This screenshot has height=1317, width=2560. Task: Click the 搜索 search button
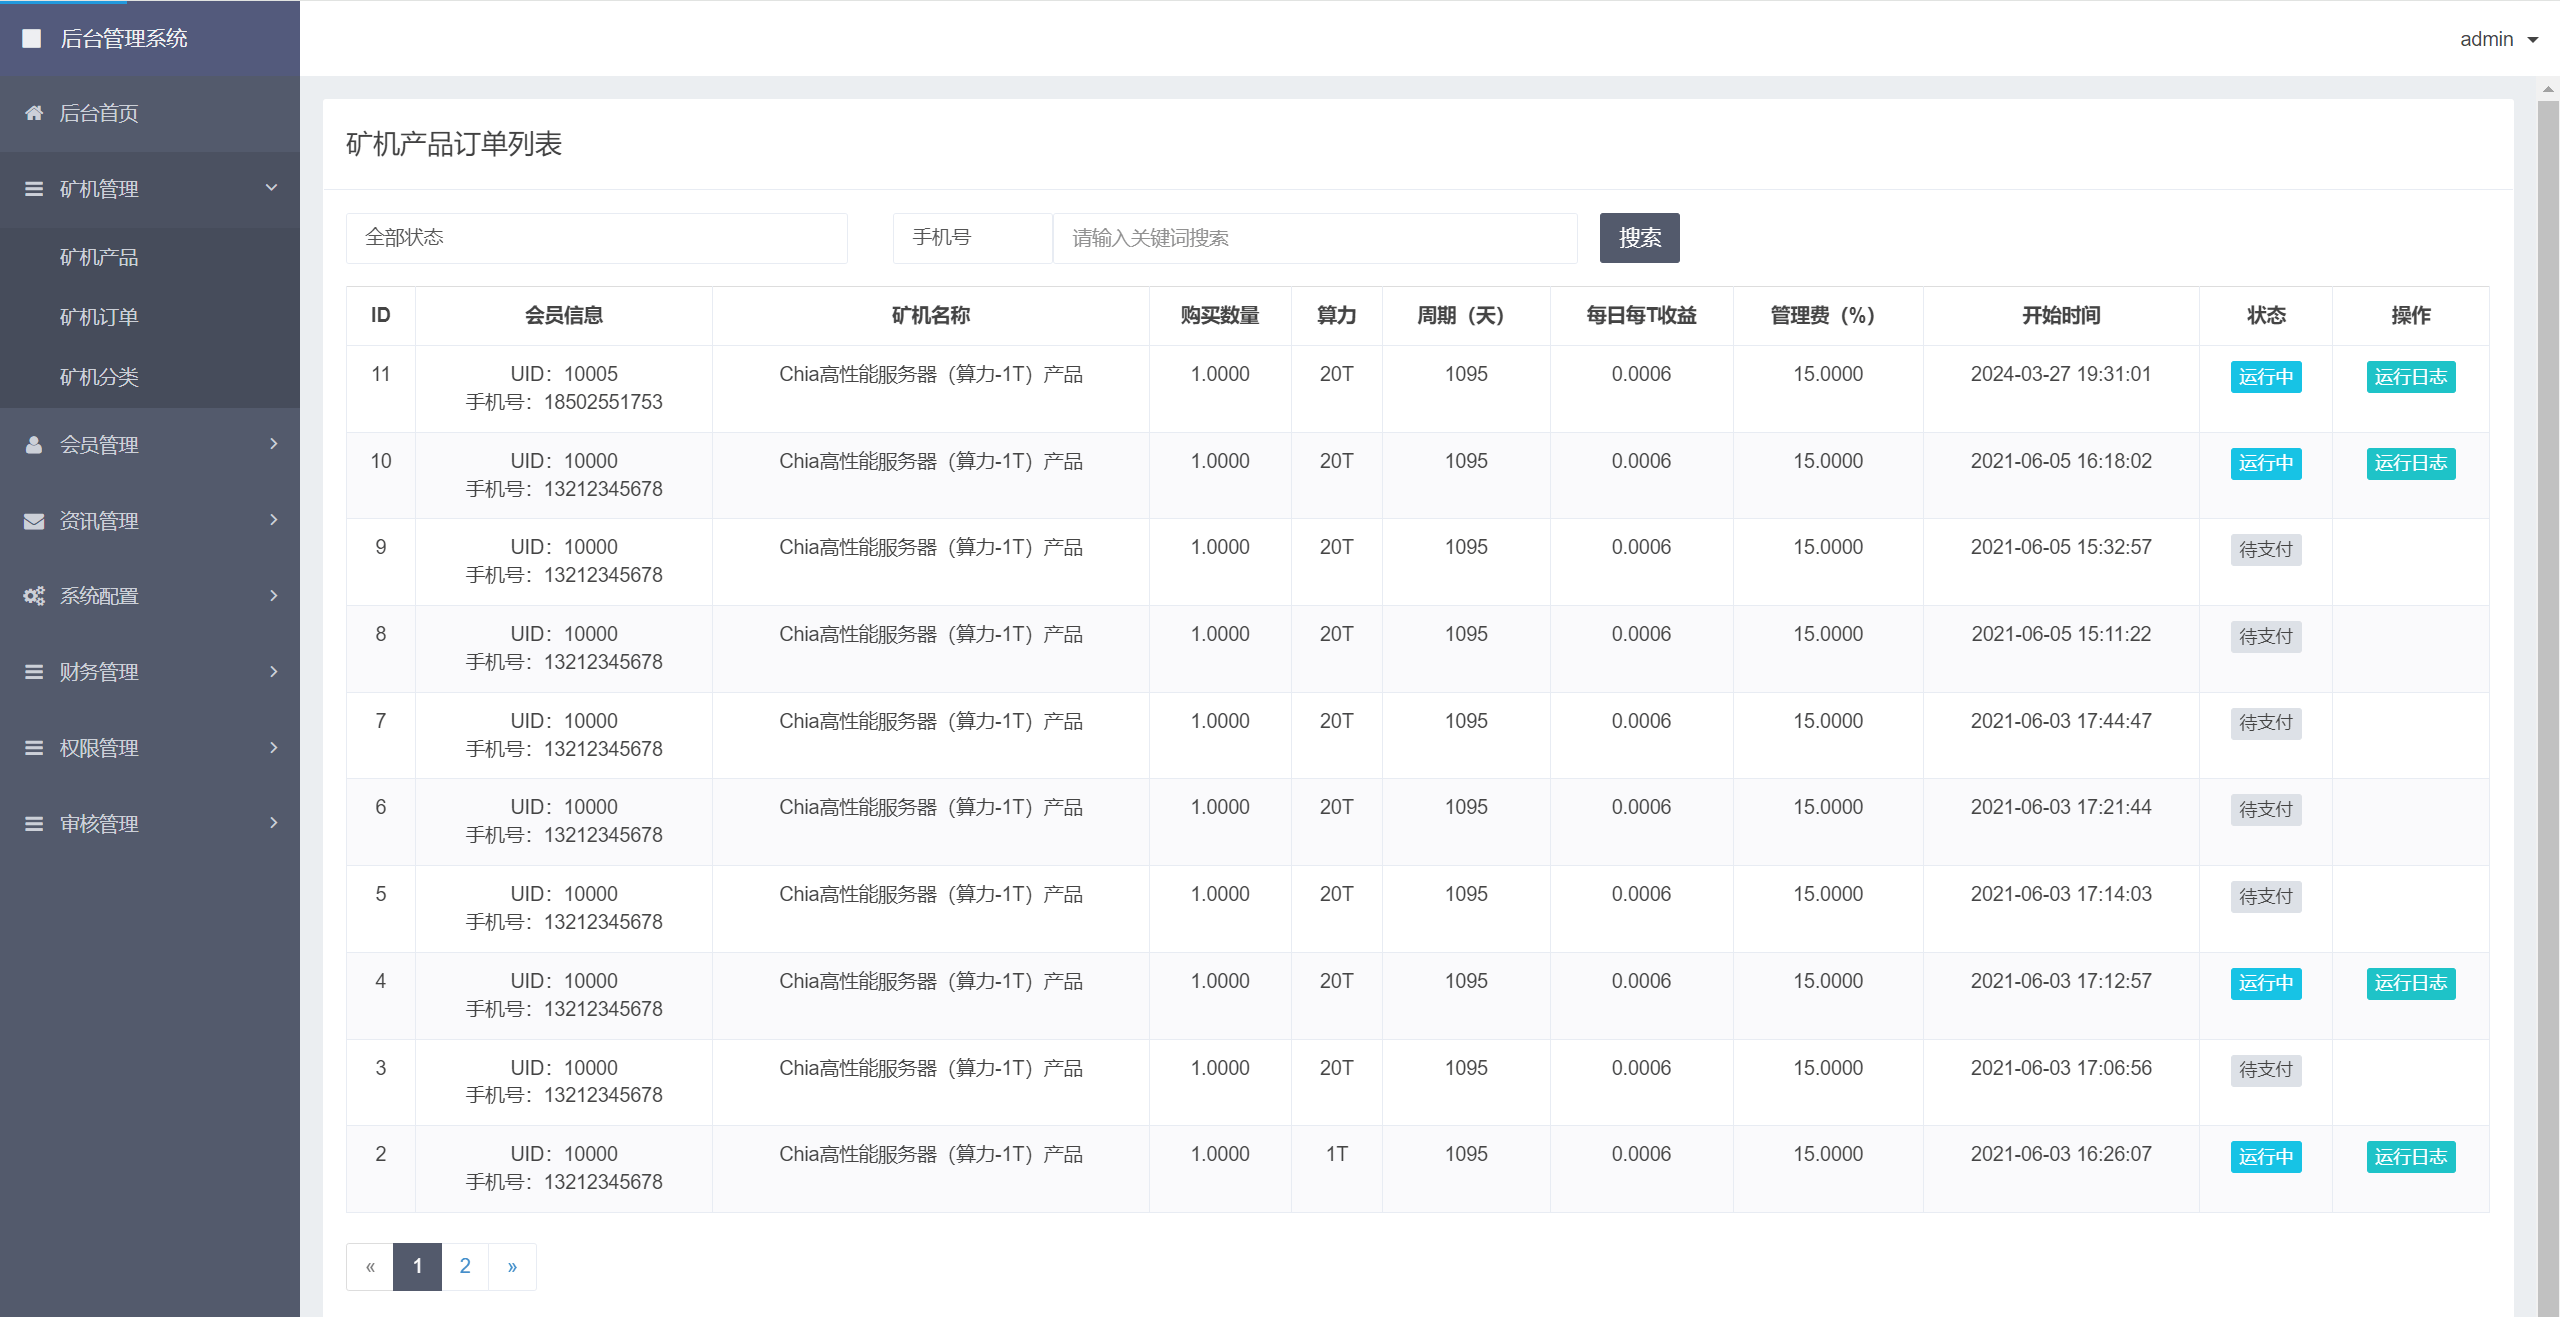(x=1639, y=238)
